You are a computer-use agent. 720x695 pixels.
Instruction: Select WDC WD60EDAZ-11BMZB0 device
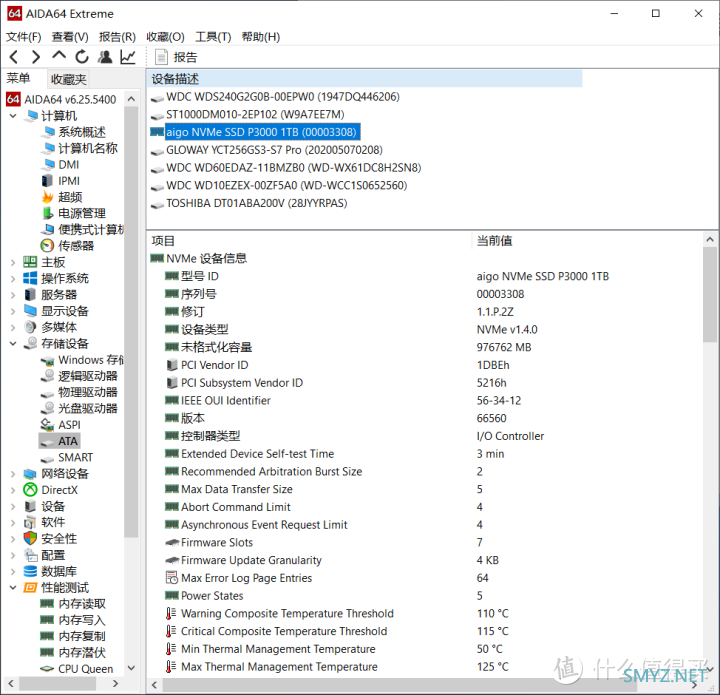point(294,168)
